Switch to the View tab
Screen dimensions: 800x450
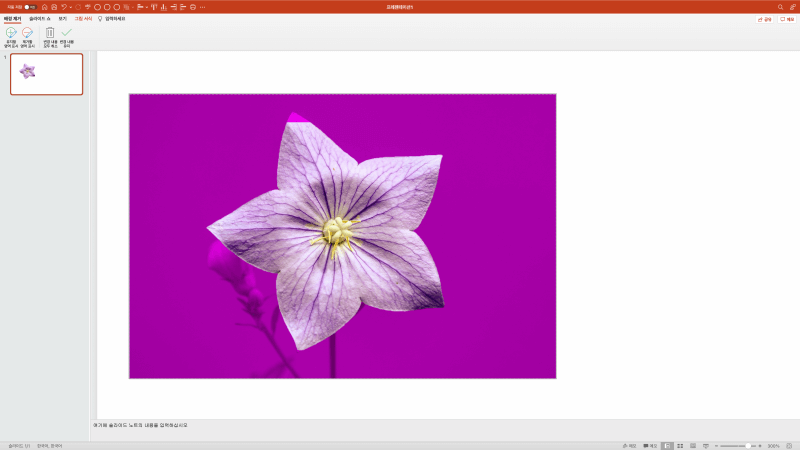coord(62,18)
